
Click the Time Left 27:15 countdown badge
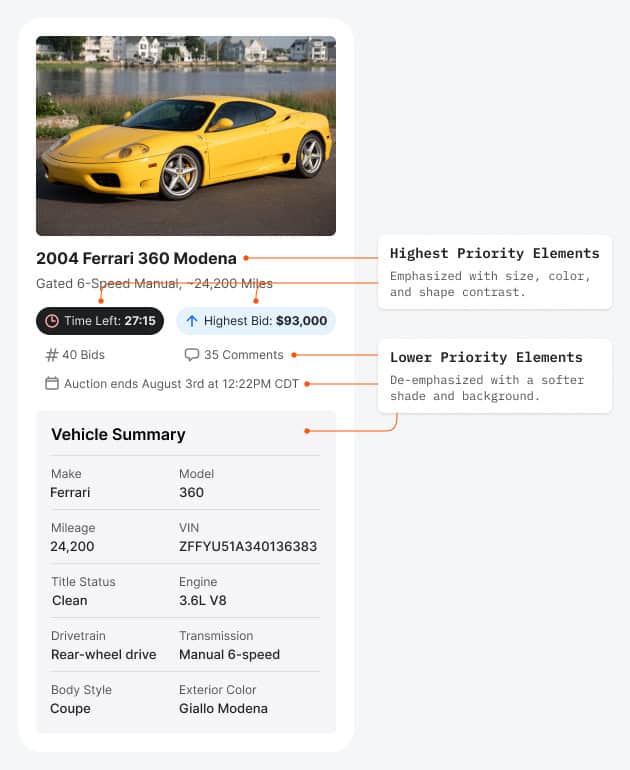click(x=100, y=321)
